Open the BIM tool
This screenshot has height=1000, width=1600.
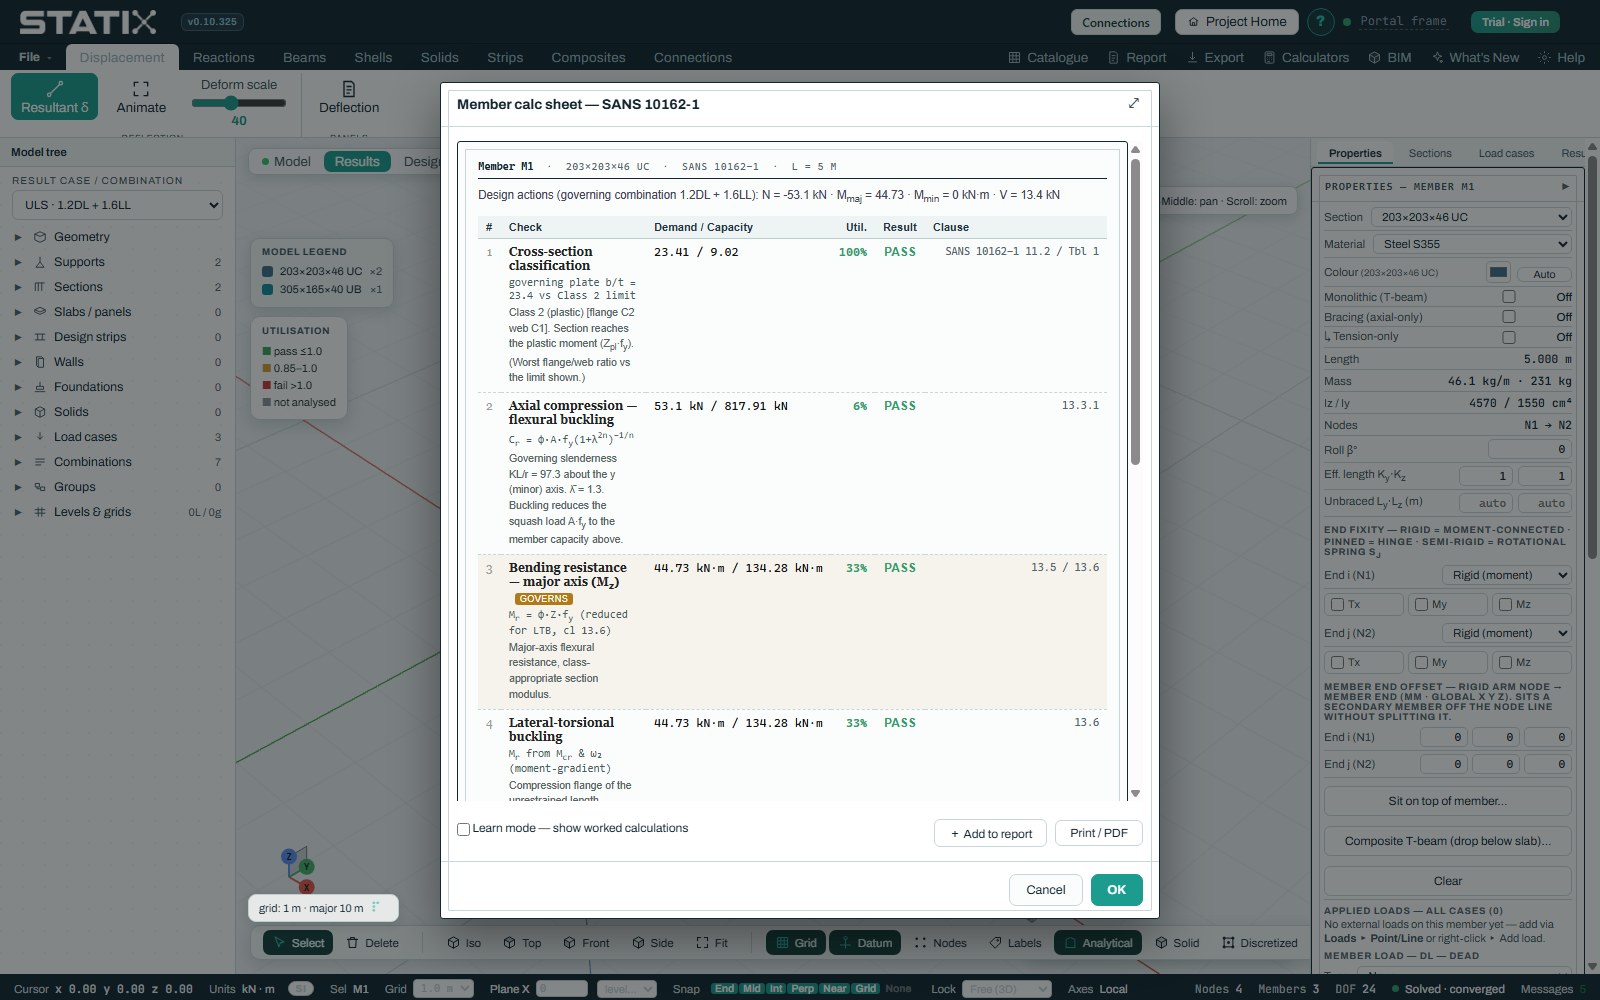[1390, 57]
